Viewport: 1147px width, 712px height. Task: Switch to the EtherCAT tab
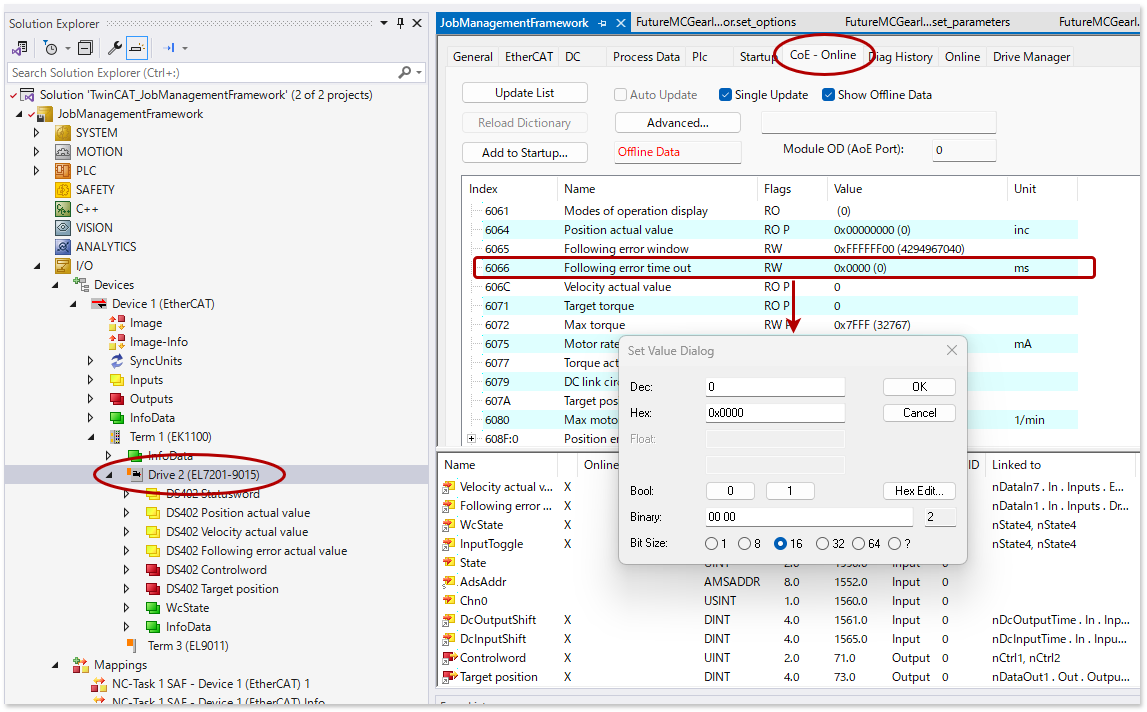pos(529,56)
